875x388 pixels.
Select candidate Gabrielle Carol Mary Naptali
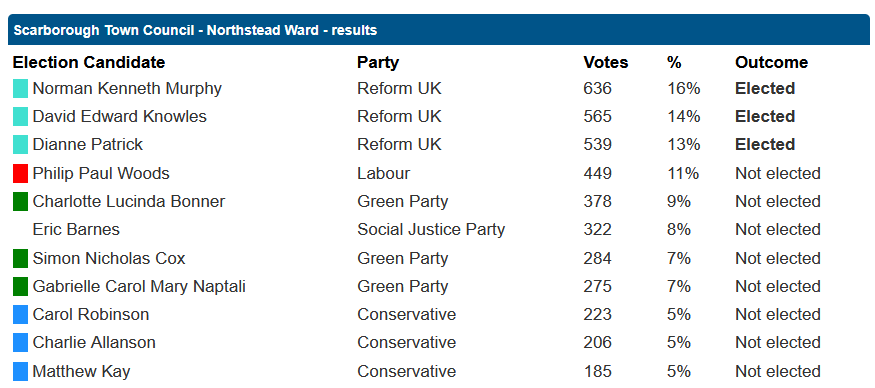[139, 286]
